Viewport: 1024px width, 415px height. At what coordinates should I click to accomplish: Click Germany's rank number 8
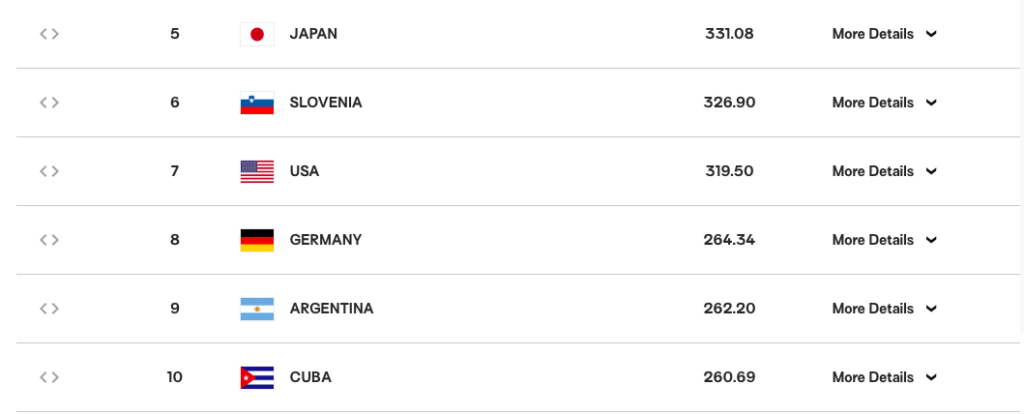click(x=174, y=240)
